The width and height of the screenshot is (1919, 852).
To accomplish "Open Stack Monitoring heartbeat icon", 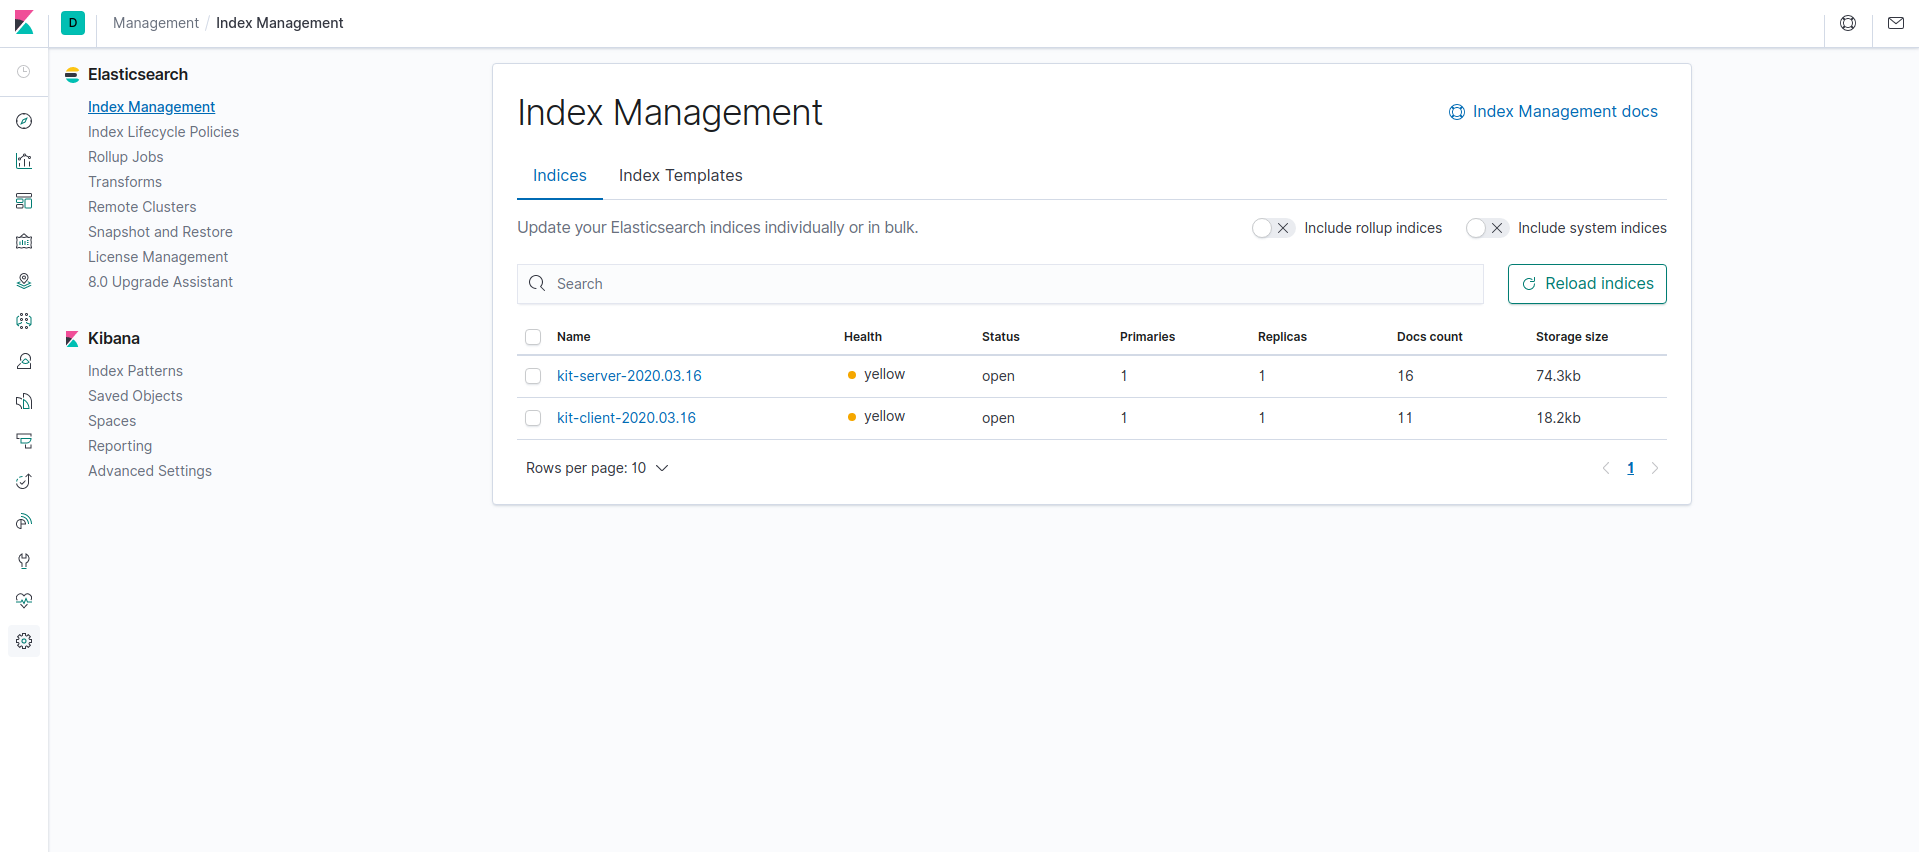I will [24, 601].
